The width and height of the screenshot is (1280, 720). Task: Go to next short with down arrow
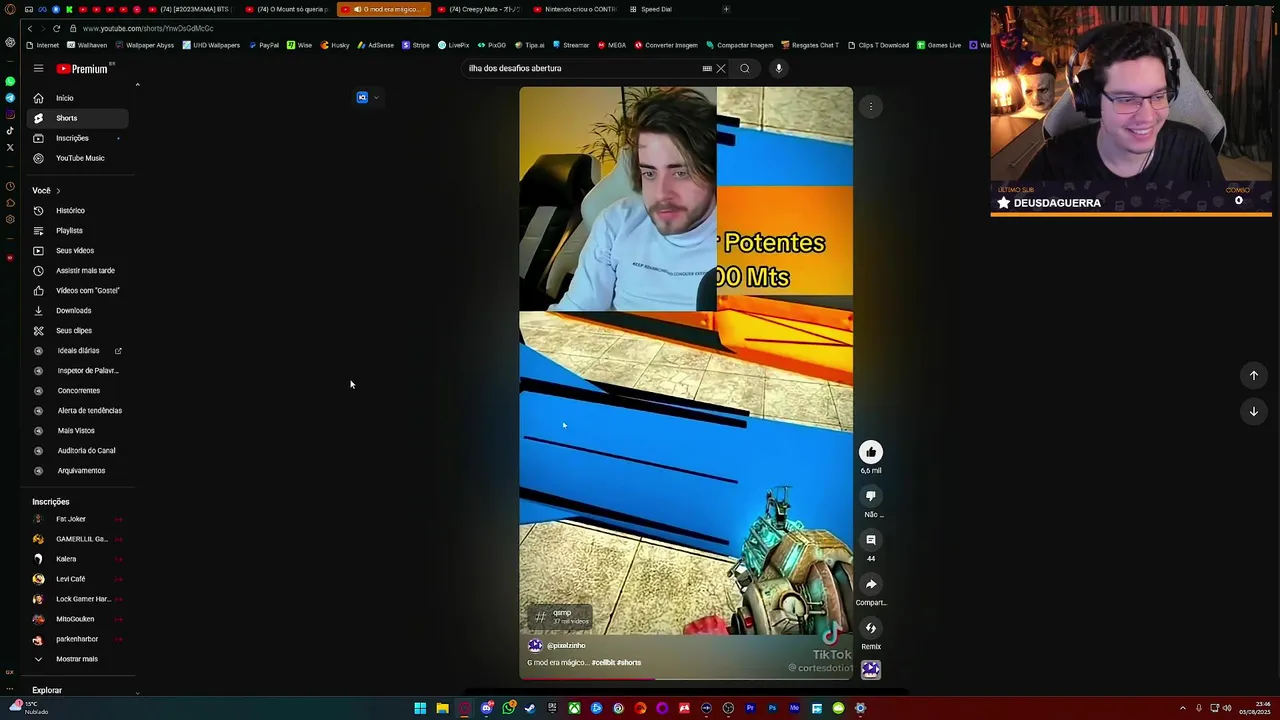pyautogui.click(x=1254, y=411)
